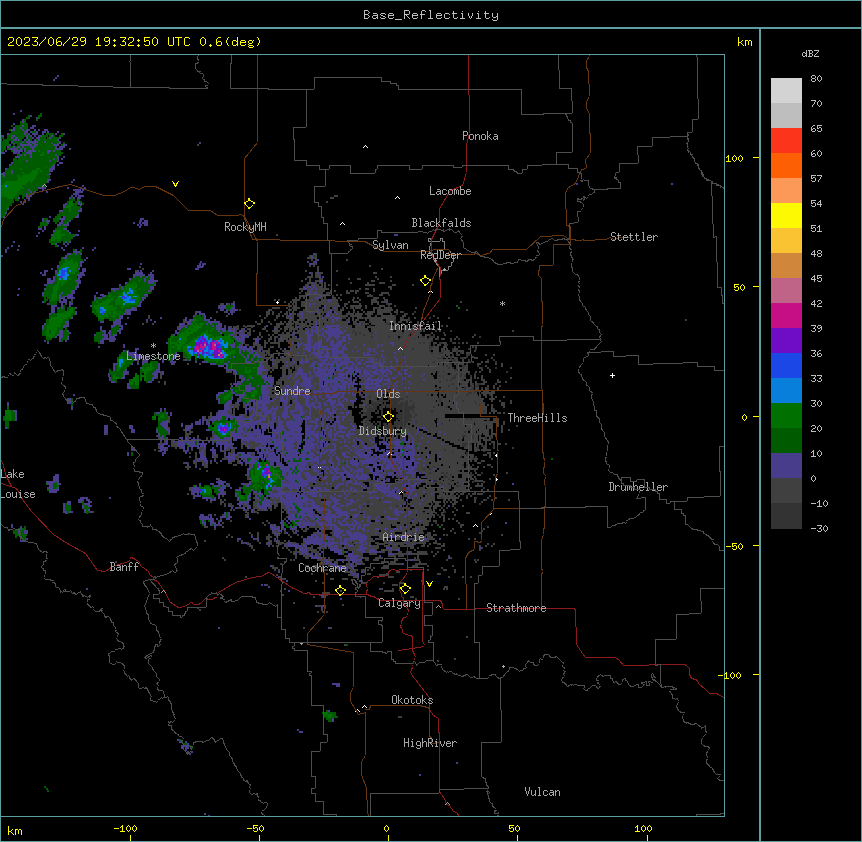Click the -50 tick on right axis

tap(734, 546)
